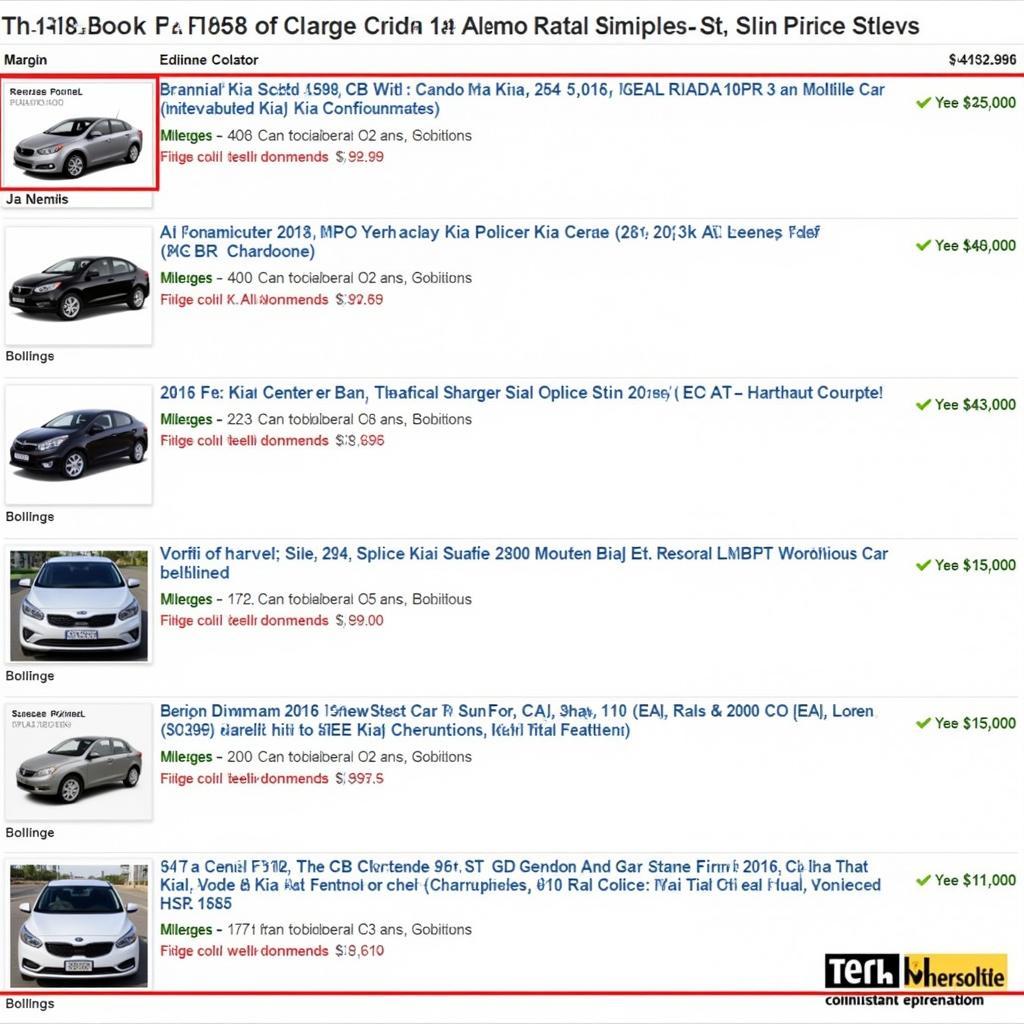
Task: Click the green checkmark next to $46,000
Action: (923, 245)
